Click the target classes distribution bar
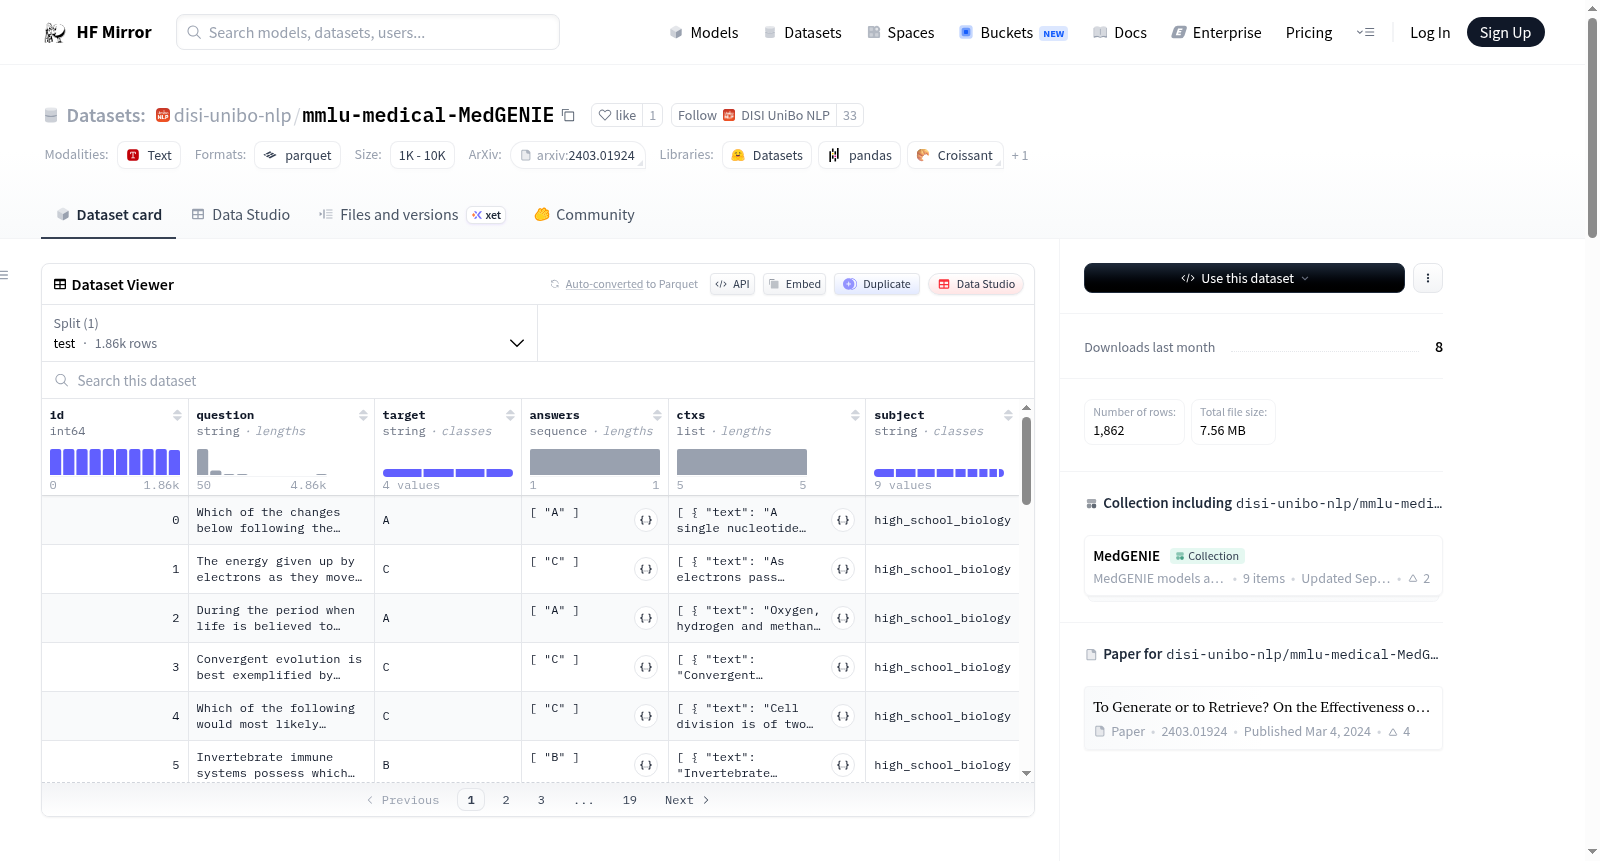Screen dimensions: 1600x861 coord(448,473)
